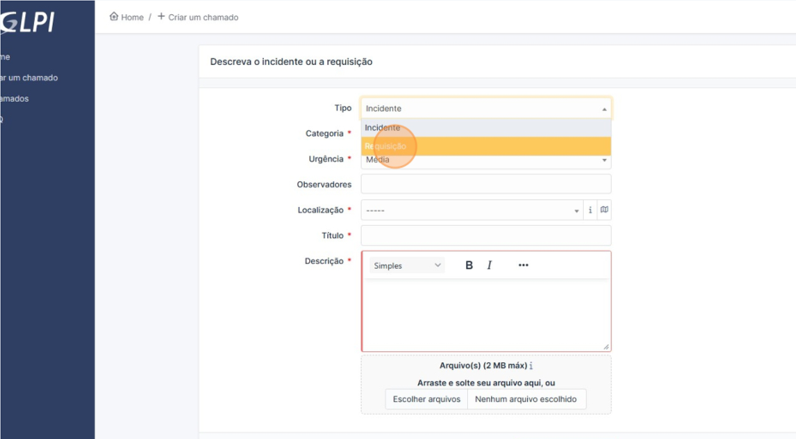Click the Escolher arquivos button
796x439 pixels.
[x=426, y=399]
